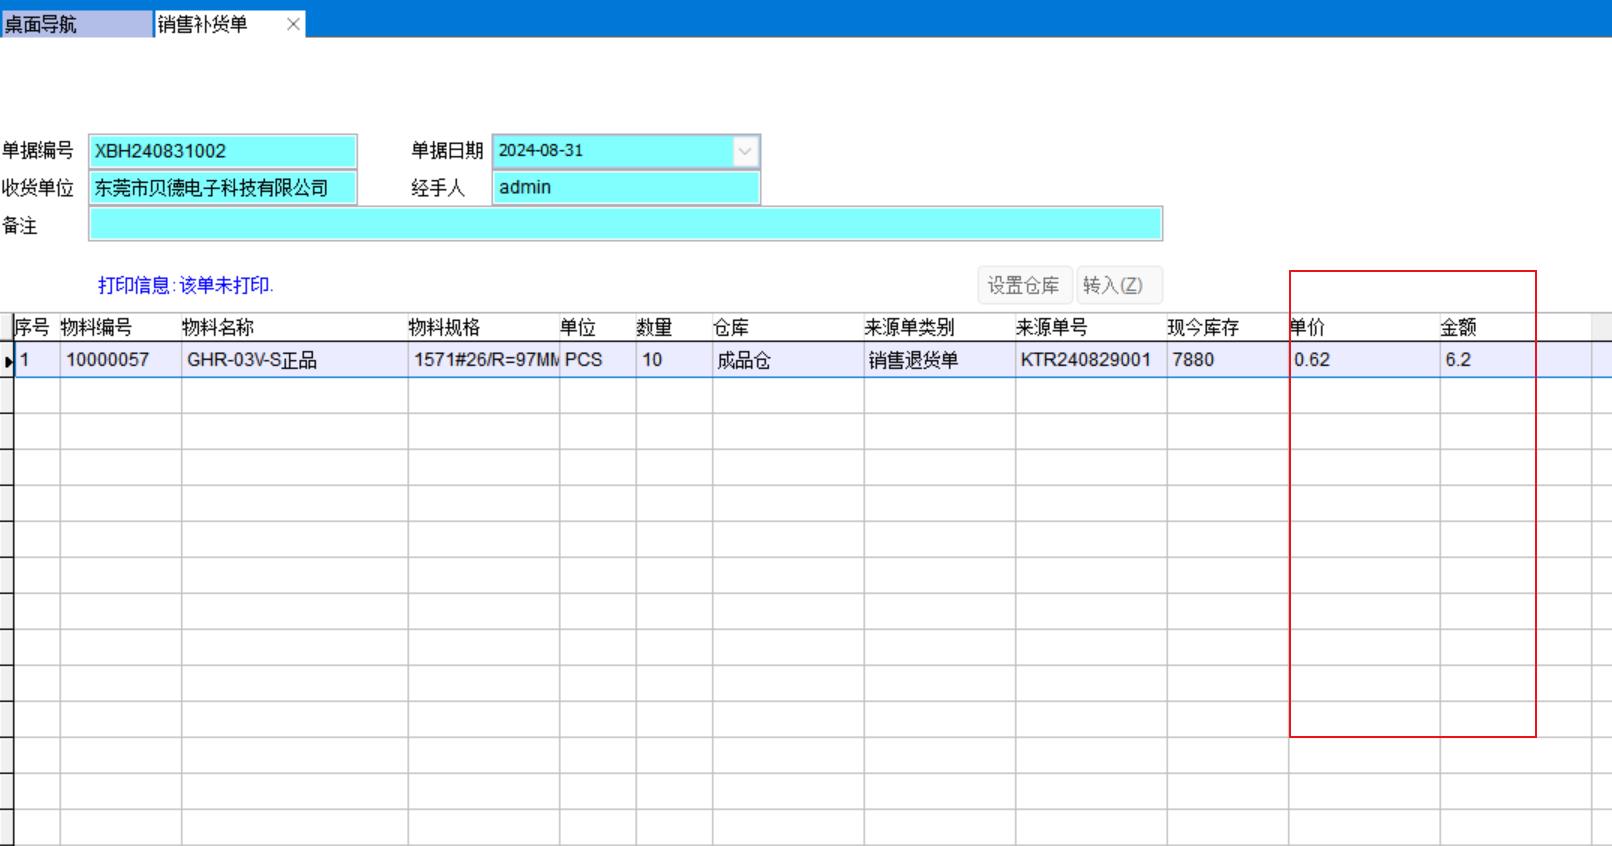Click the quantity cell showing 10
The image size is (1612, 846).
coord(673,360)
